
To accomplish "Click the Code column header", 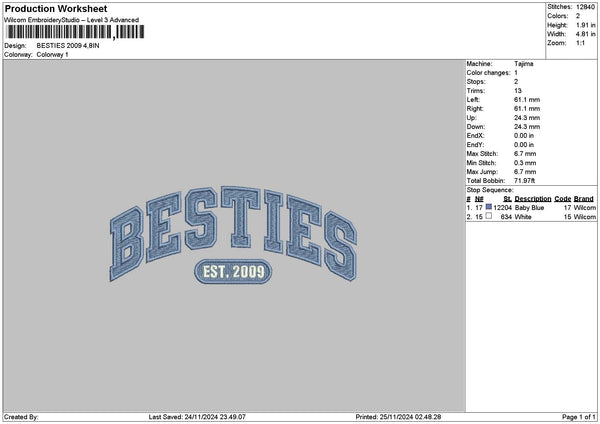I will [562, 199].
